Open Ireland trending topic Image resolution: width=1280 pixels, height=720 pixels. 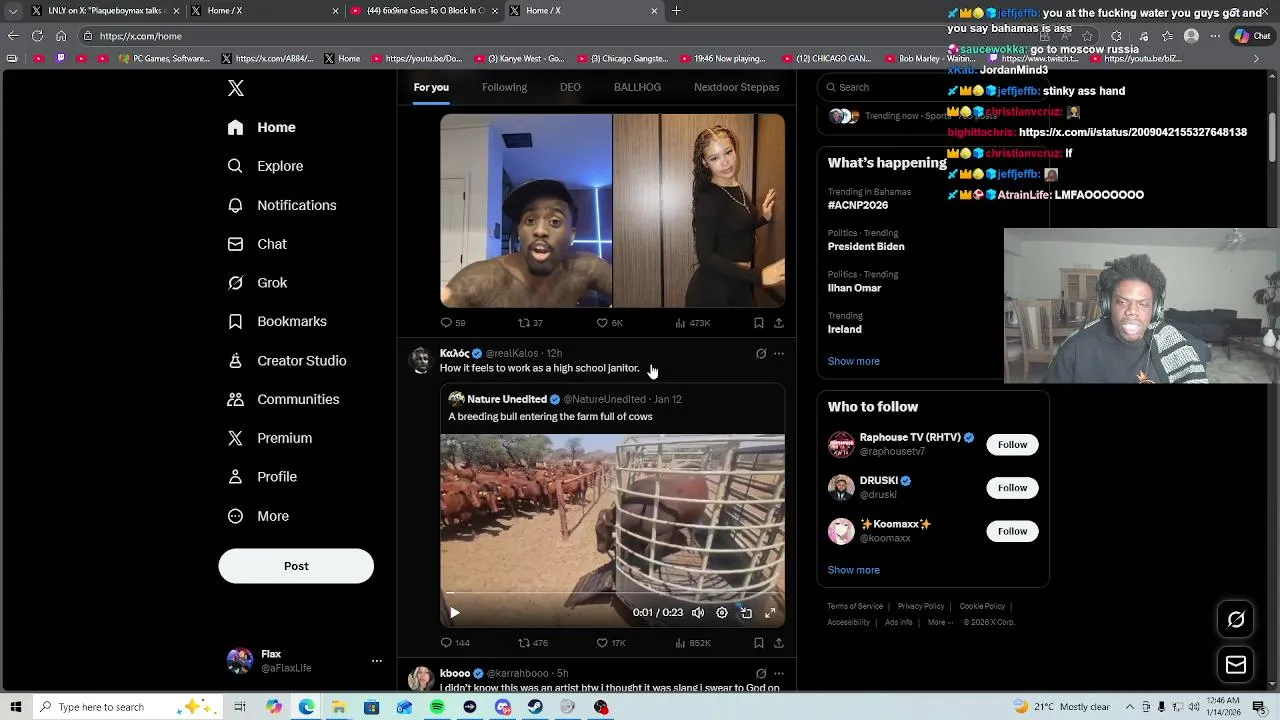(x=844, y=329)
